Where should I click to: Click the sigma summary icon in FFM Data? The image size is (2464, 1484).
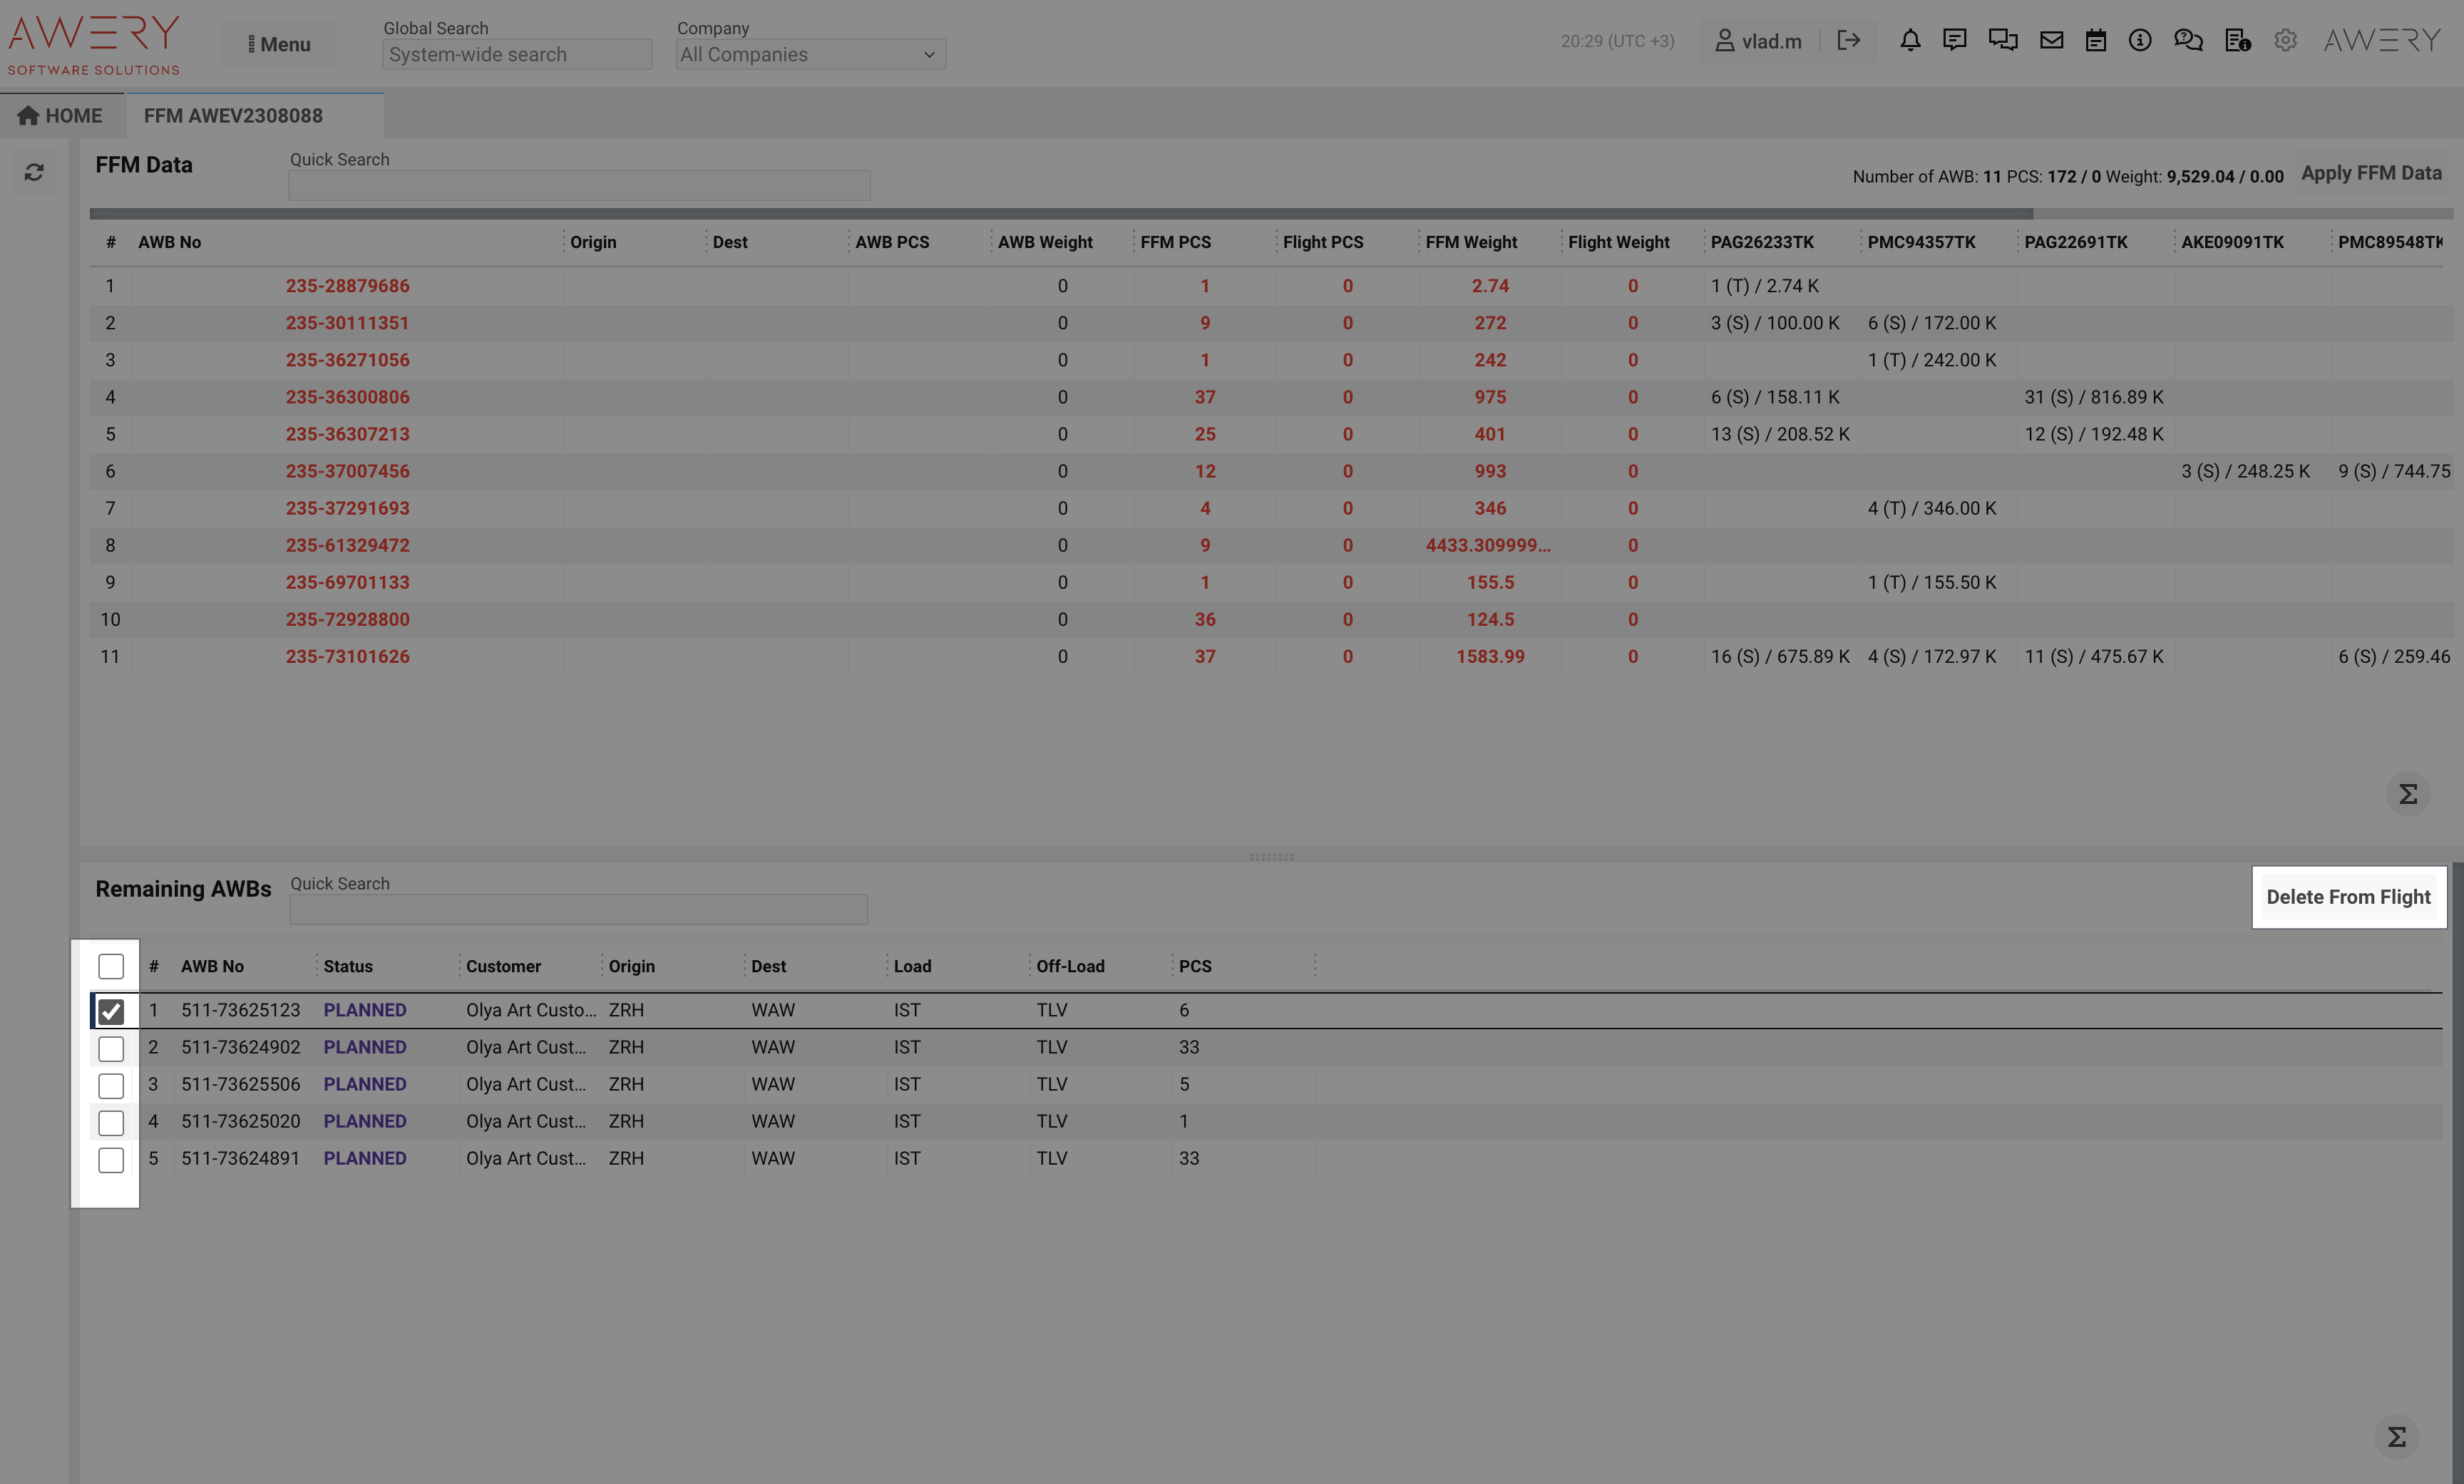[2408, 795]
